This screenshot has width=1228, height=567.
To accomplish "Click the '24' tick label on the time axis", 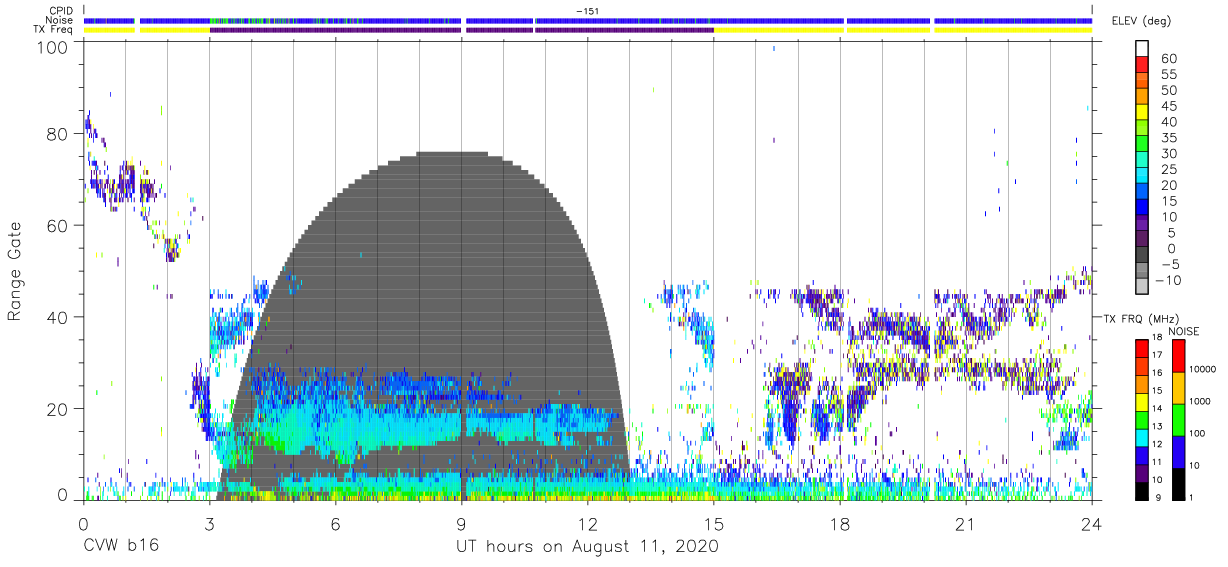I will click(x=1092, y=524).
